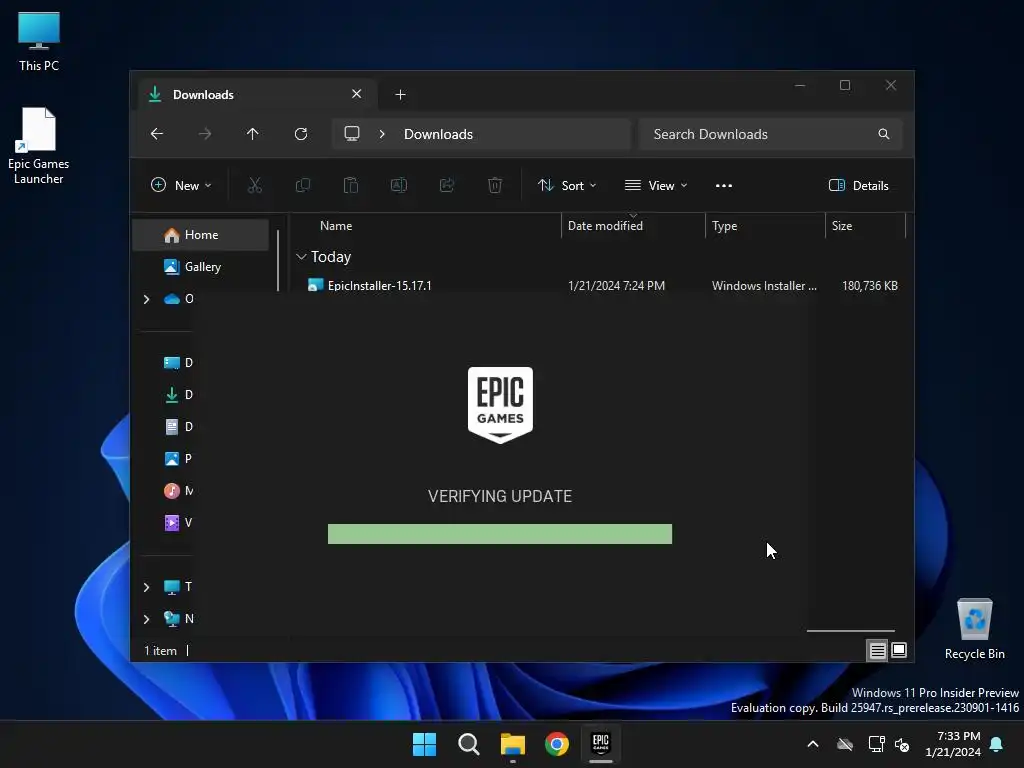Image resolution: width=1024 pixels, height=768 pixels.
Task: Select the EpicInstaller-15.17.1 file
Action: (x=379, y=285)
